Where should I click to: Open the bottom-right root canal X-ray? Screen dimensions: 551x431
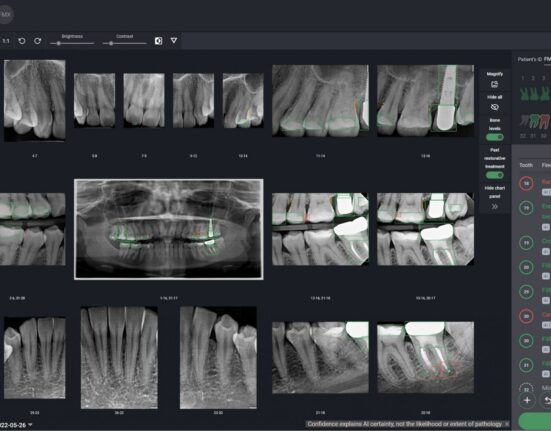tap(425, 357)
